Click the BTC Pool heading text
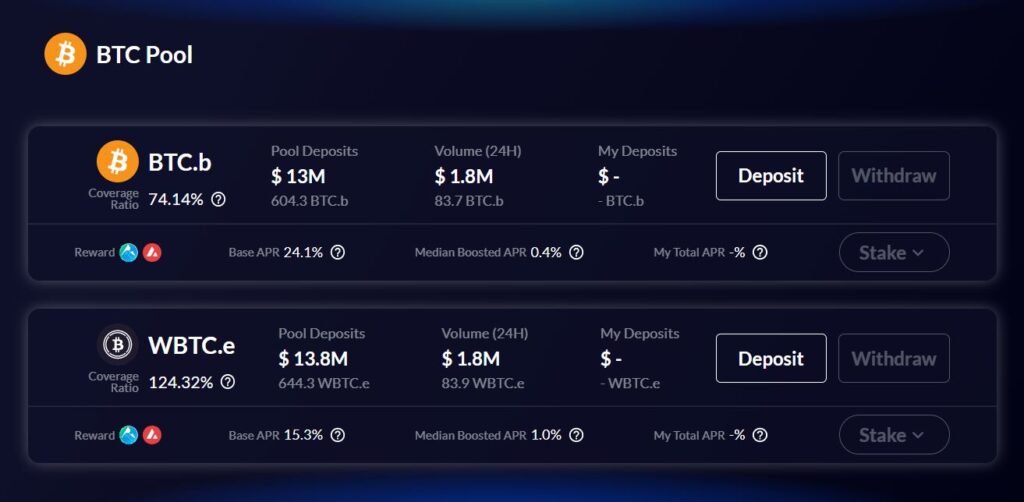The height and width of the screenshot is (502, 1024). [144, 55]
